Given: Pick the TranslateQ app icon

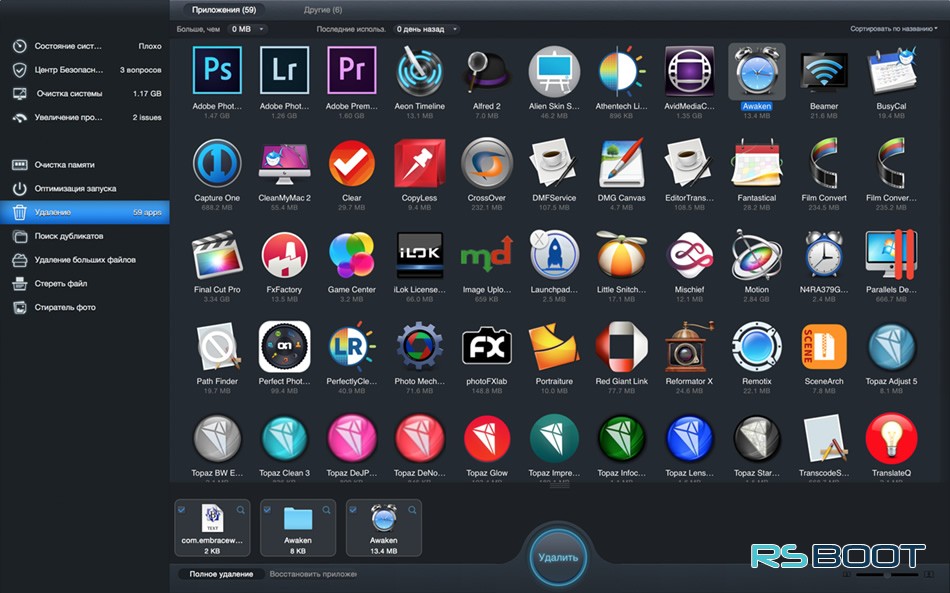Looking at the screenshot, I should coord(891,439).
